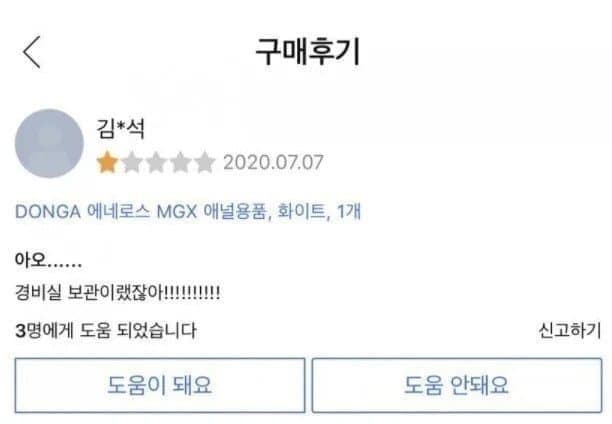
Task: Tap the 도움이 돼요 helpful button
Action: click(160, 385)
